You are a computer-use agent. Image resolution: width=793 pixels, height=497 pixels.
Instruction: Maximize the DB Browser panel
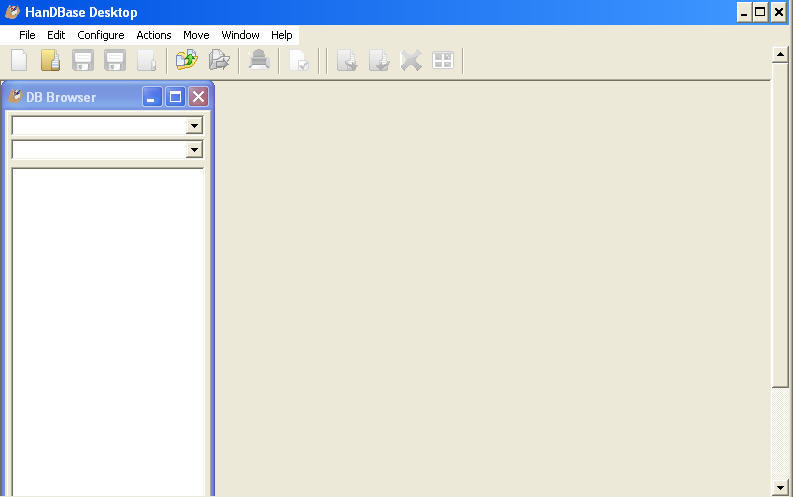[x=175, y=97]
